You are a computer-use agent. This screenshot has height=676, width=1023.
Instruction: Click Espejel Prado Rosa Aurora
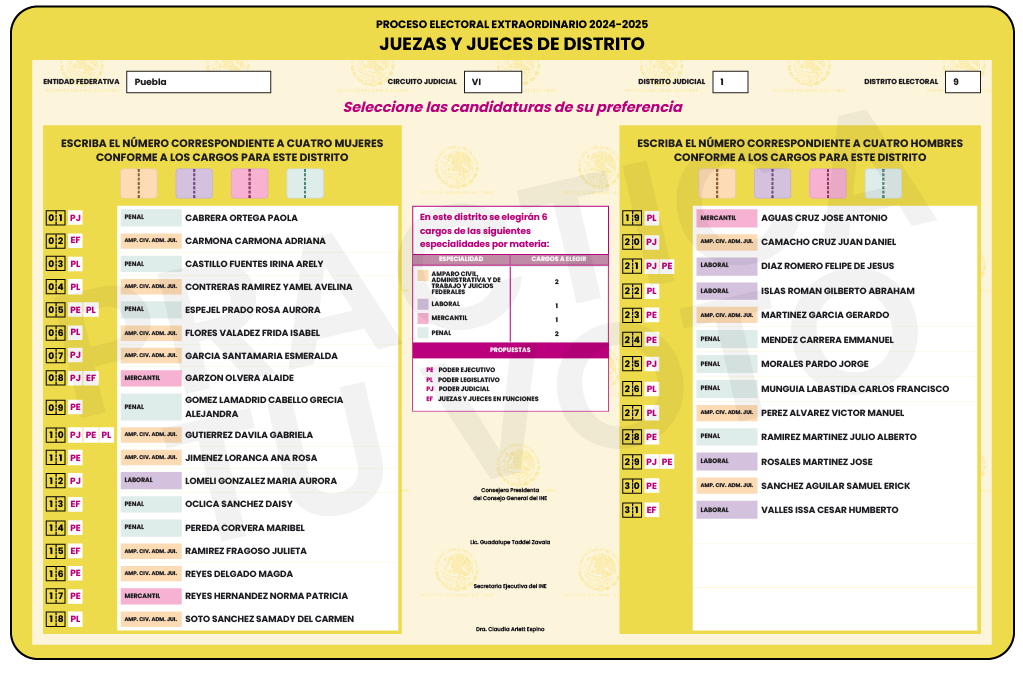[252, 310]
